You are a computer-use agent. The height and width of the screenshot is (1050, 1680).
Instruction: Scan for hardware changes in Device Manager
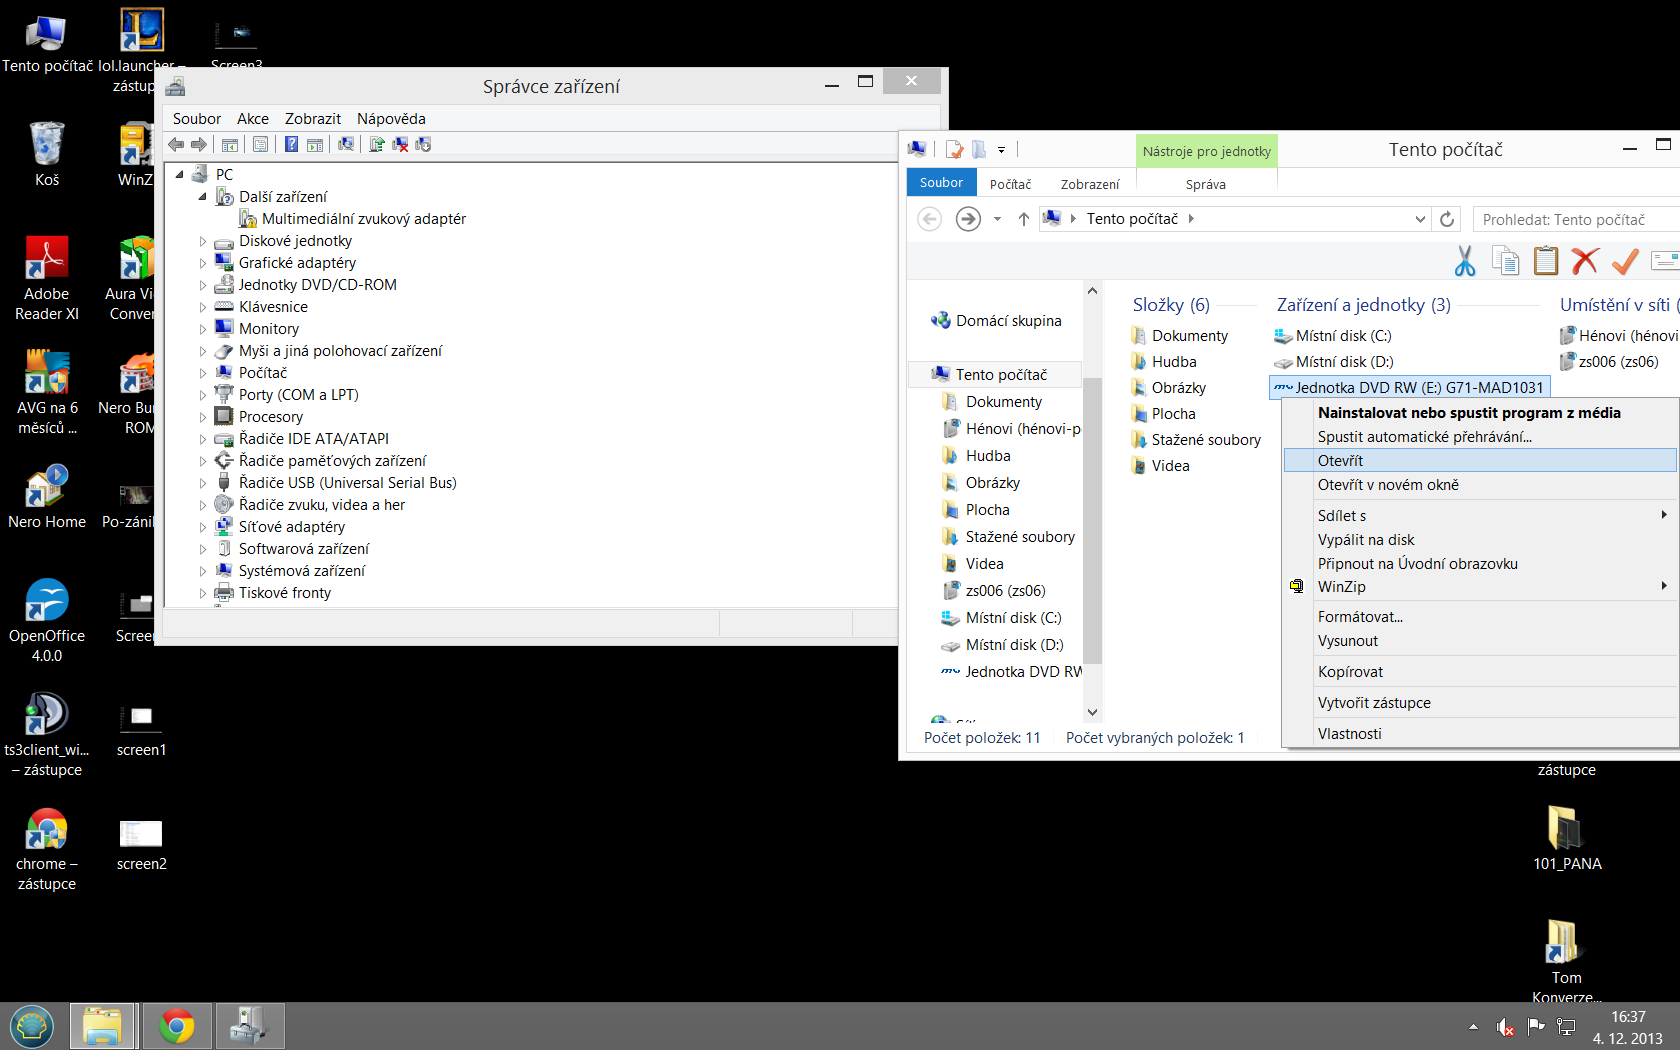click(x=346, y=145)
